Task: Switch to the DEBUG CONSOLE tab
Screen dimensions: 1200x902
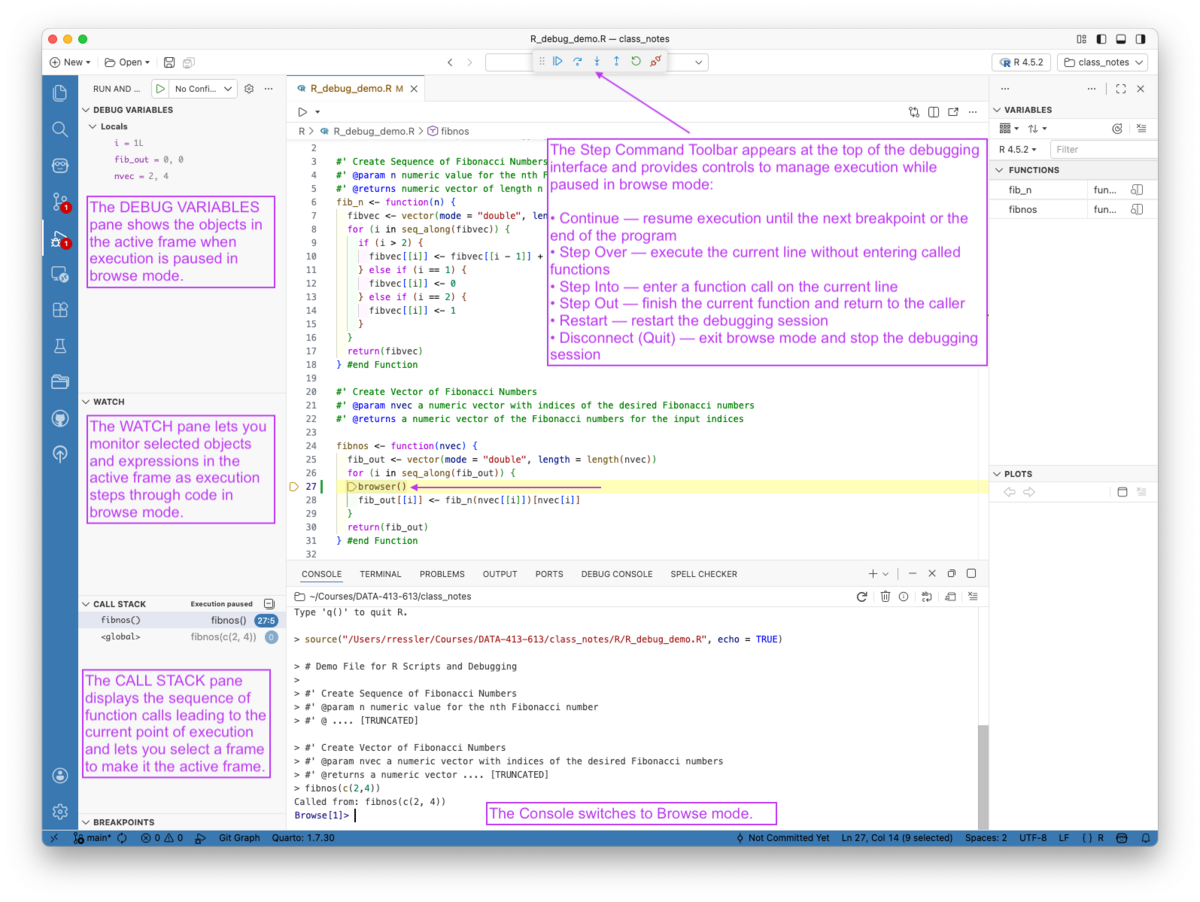Action: [617, 574]
